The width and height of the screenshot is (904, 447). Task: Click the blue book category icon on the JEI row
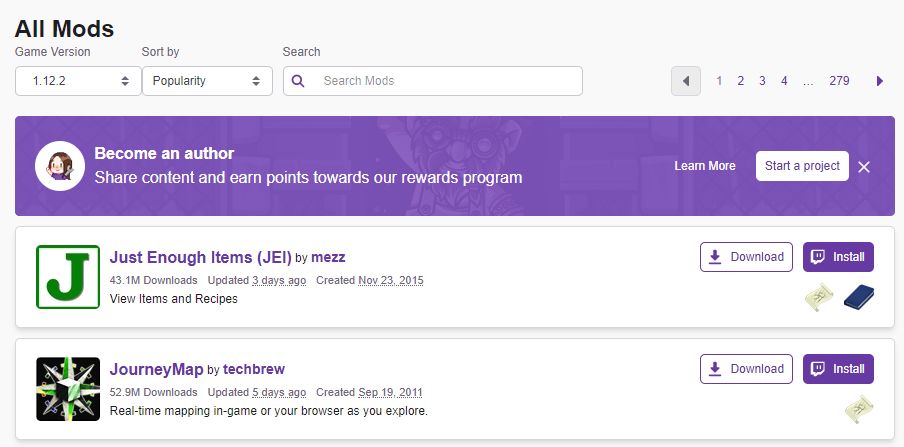(x=858, y=298)
